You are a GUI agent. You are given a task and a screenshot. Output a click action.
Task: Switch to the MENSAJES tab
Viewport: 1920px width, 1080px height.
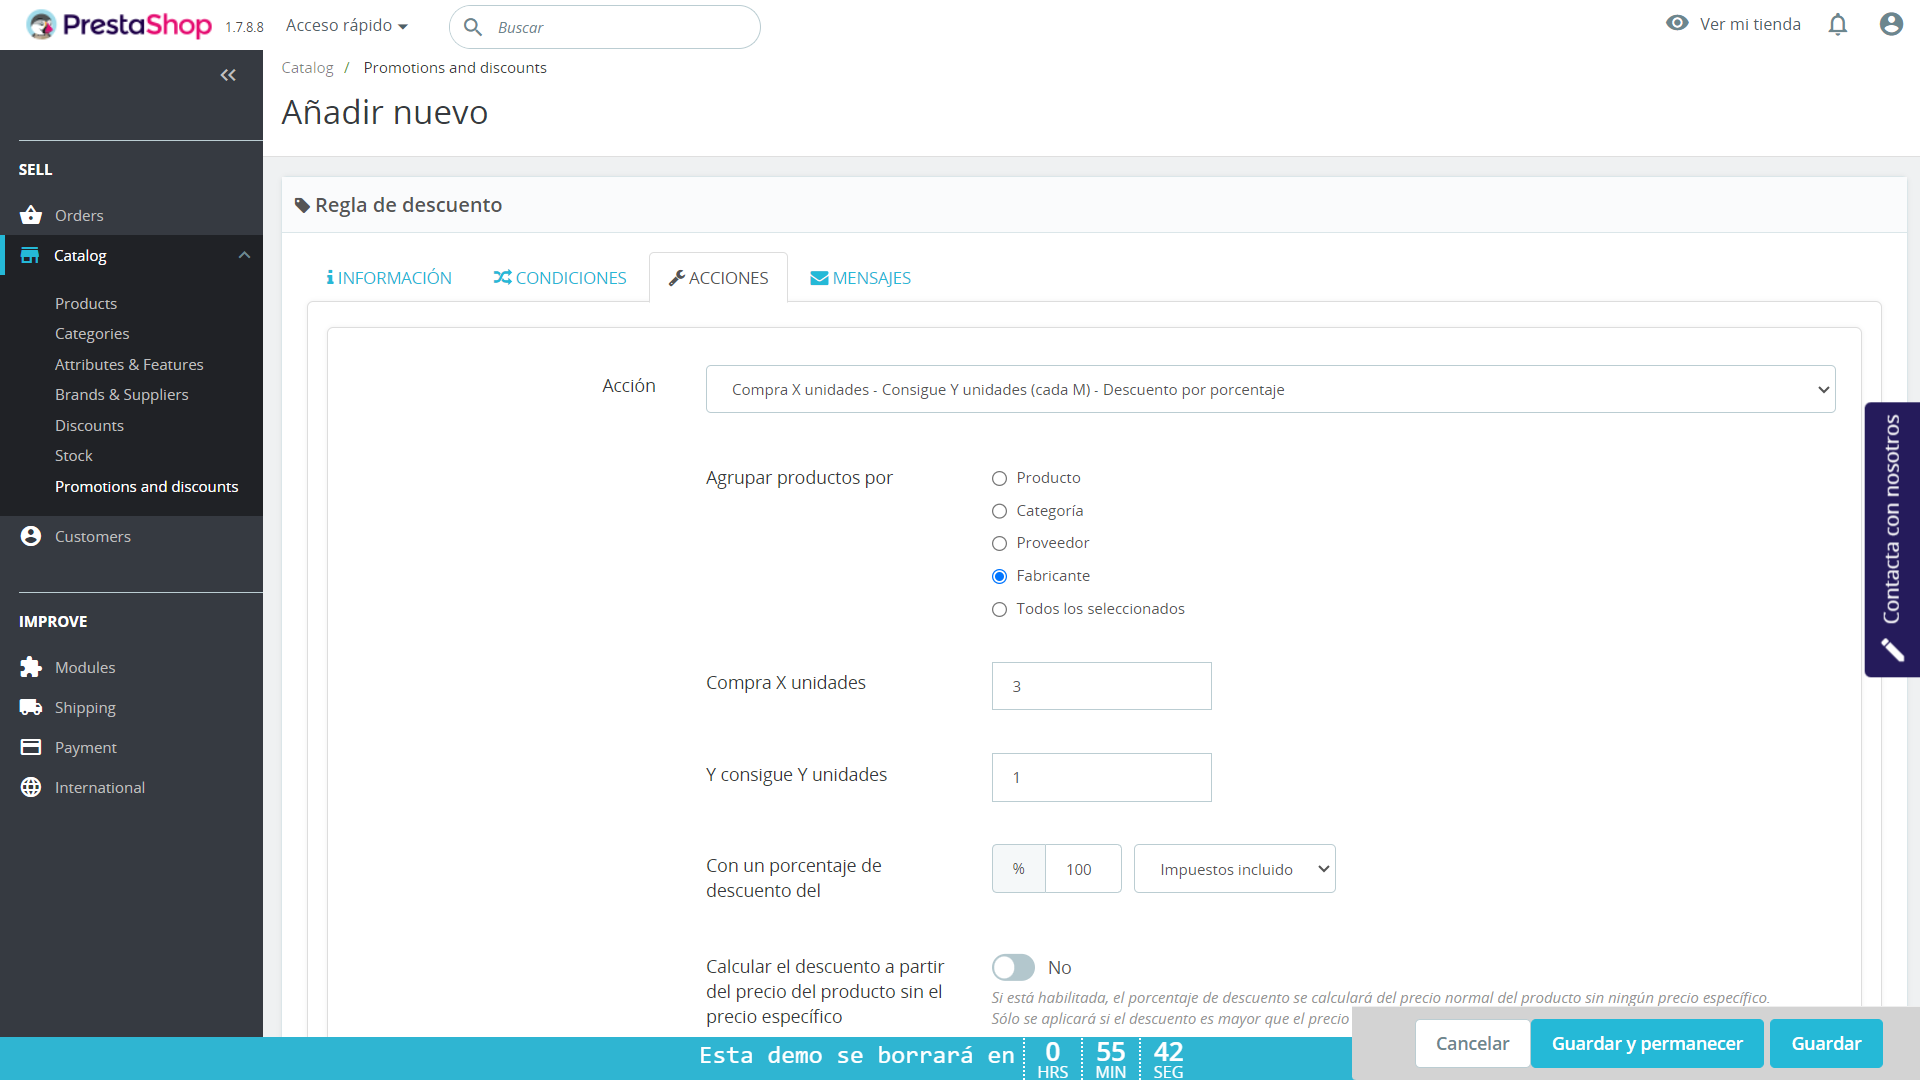(x=860, y=278)
